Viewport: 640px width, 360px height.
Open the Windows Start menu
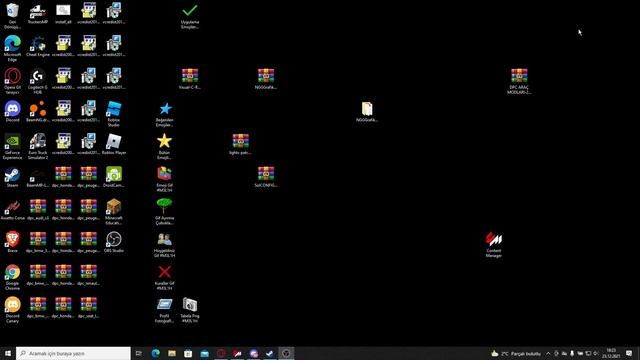point(8,353)
